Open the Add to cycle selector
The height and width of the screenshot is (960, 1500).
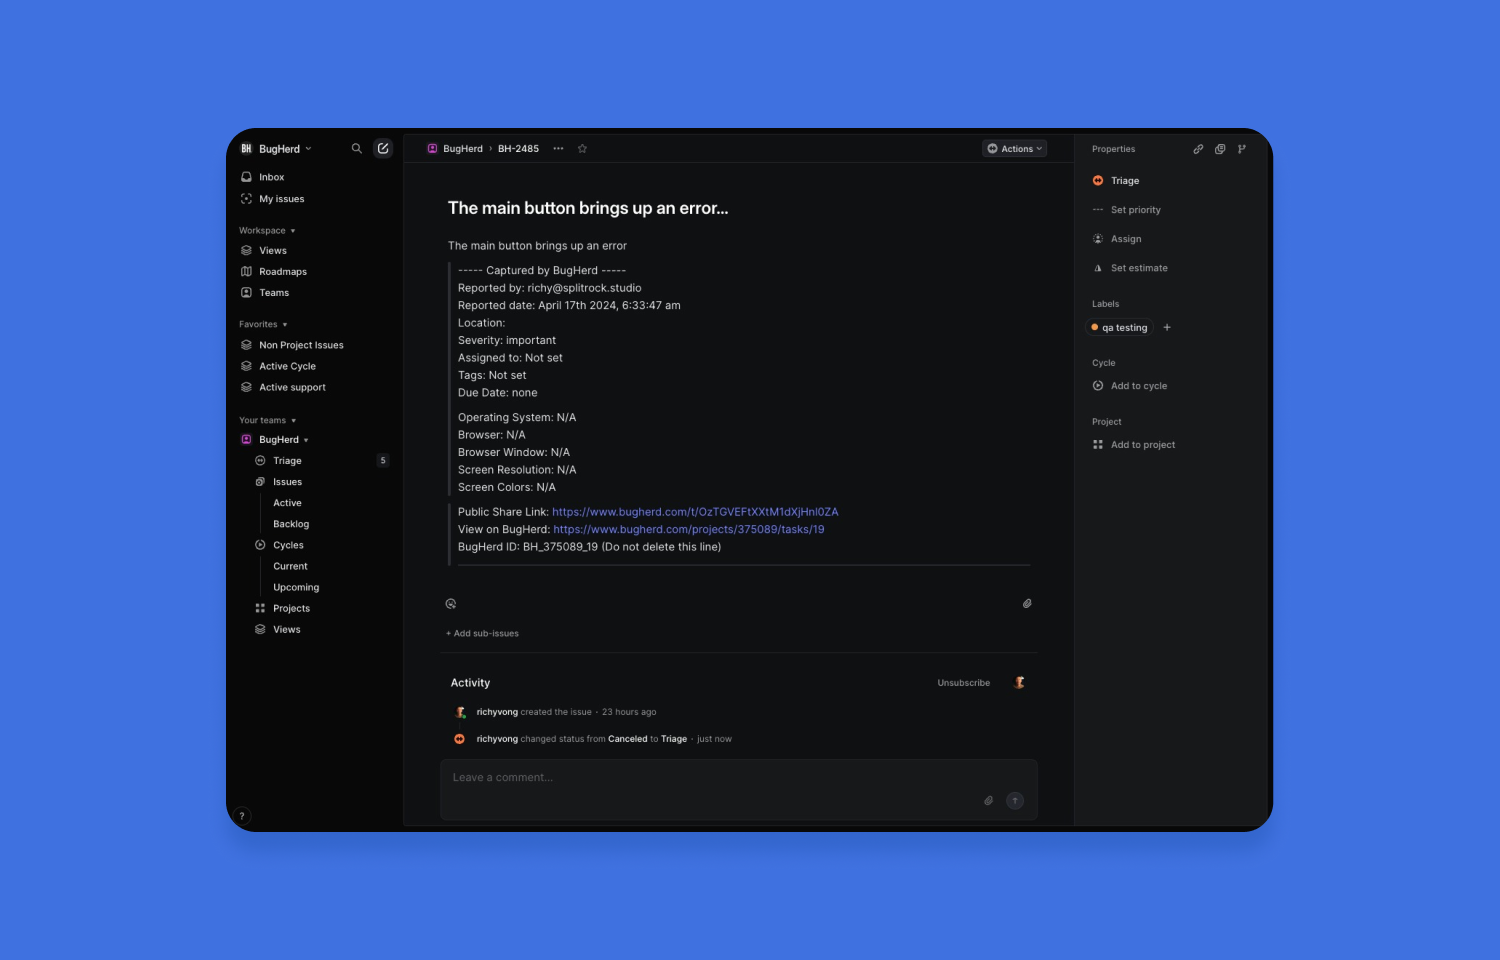[1130, 386]
